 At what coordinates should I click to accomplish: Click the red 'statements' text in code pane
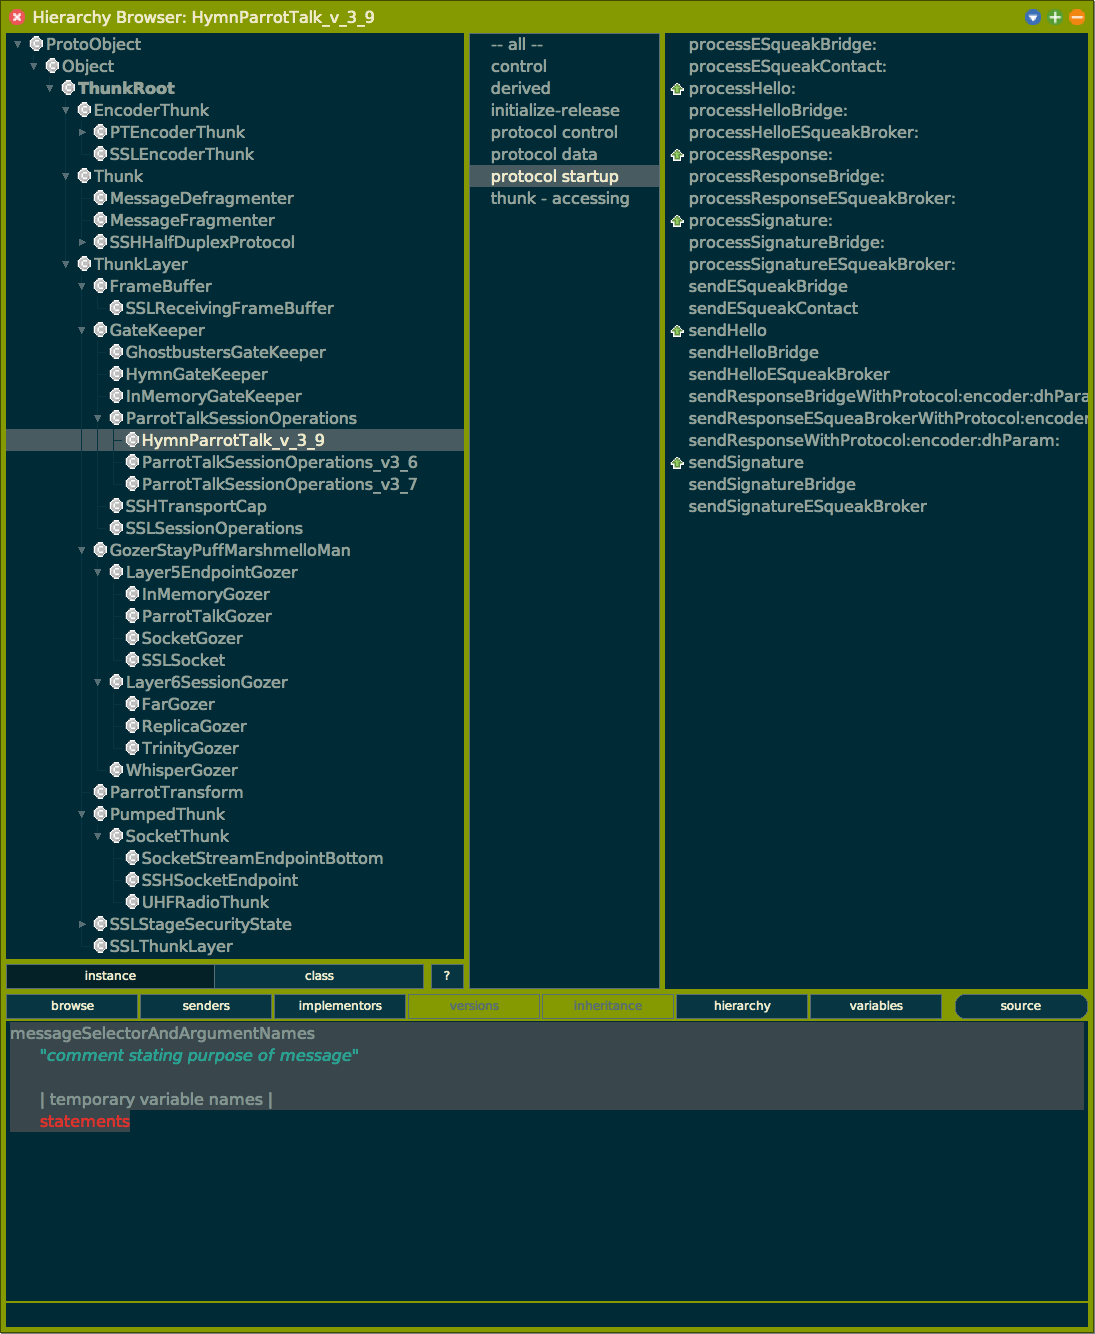(85, 1121)
